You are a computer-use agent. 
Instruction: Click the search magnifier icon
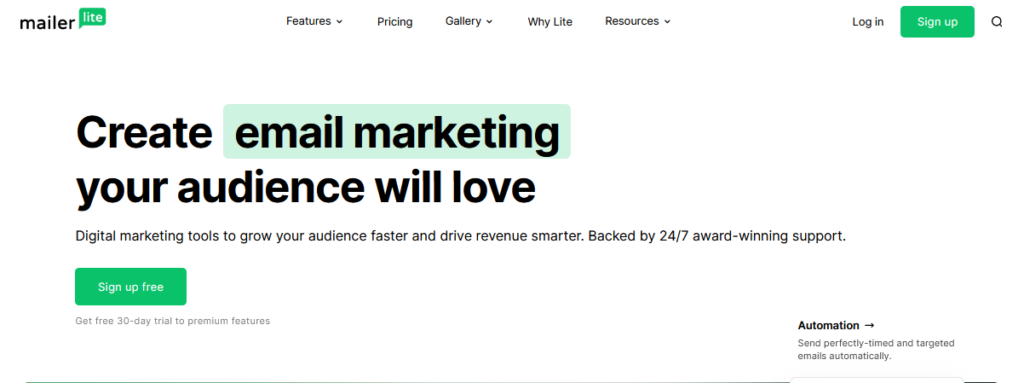997,22
